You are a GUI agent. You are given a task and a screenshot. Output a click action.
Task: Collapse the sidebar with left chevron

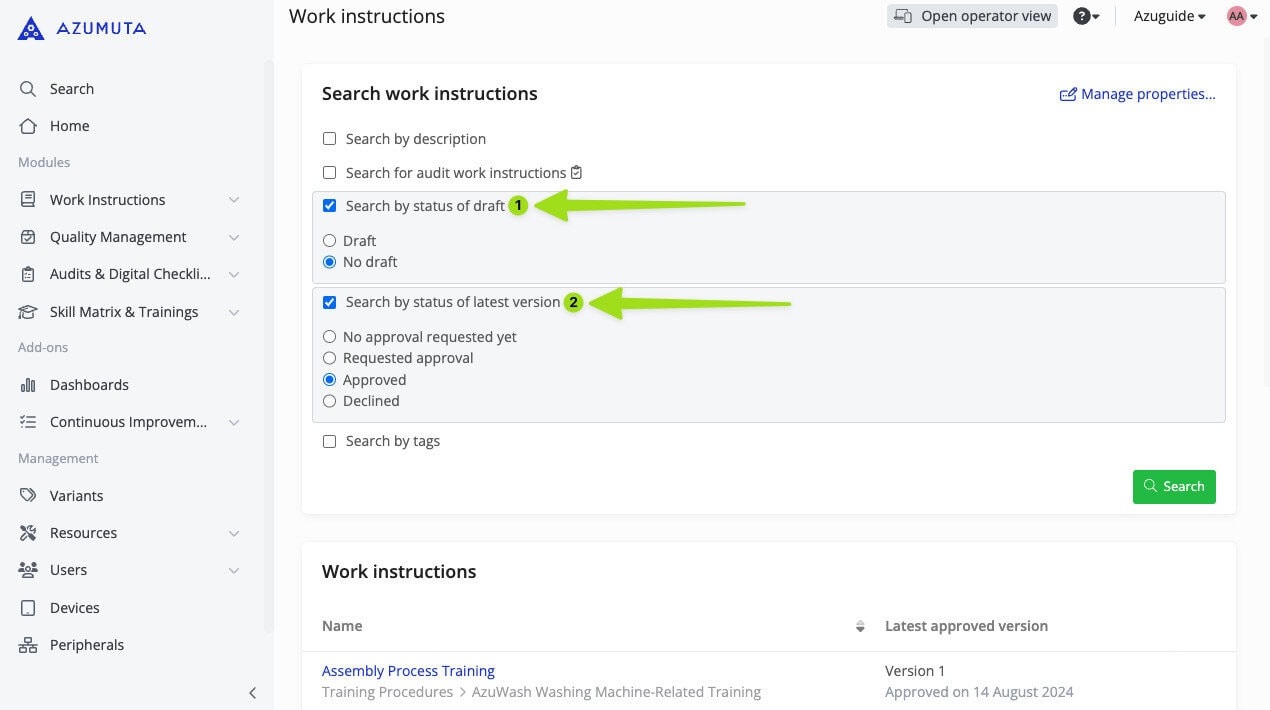coord(252,693)
